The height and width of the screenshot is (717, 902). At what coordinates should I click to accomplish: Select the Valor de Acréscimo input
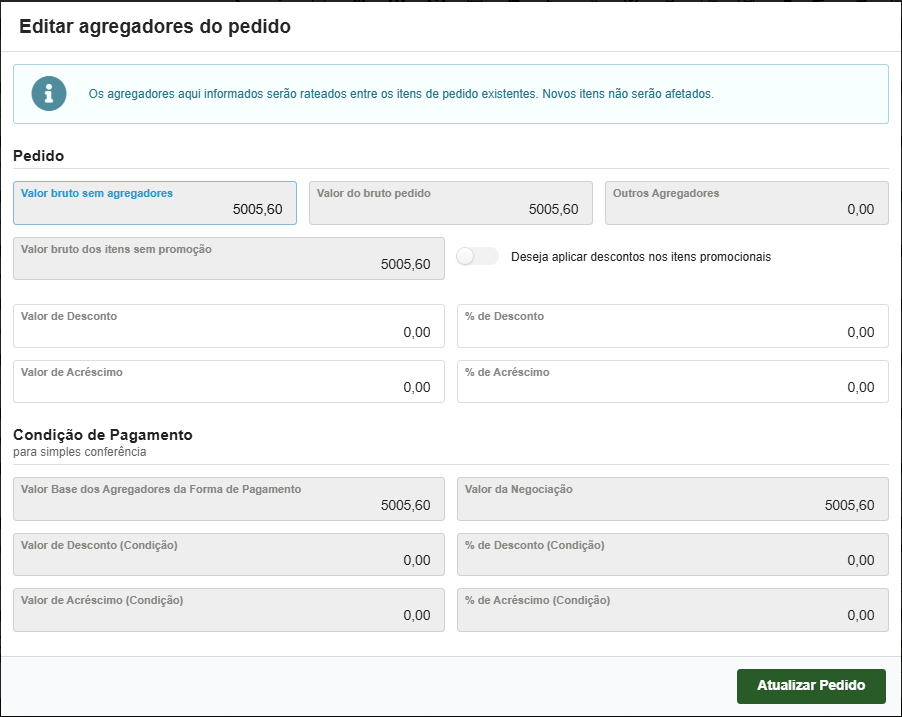point(229,382)
